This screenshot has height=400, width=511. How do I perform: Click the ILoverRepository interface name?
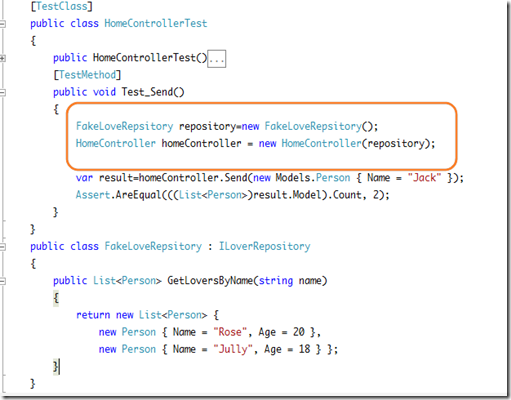tap(264, 247)
